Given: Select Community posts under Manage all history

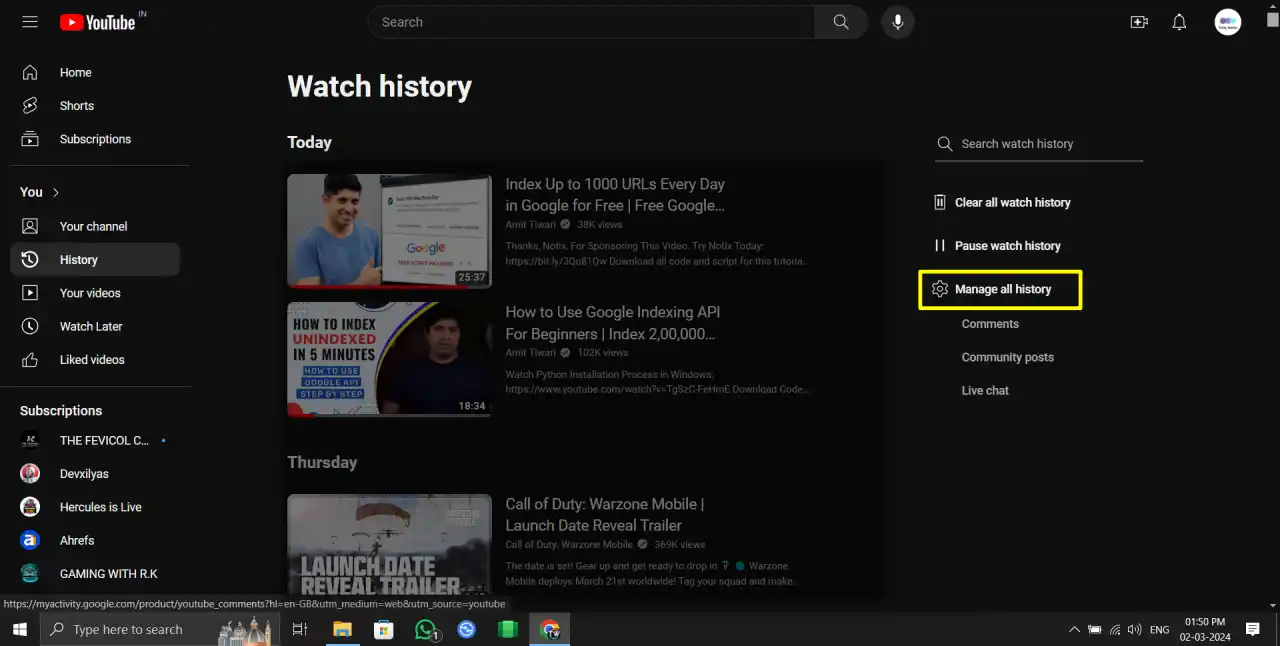Looking at the screenshot, I should 1008,357.
